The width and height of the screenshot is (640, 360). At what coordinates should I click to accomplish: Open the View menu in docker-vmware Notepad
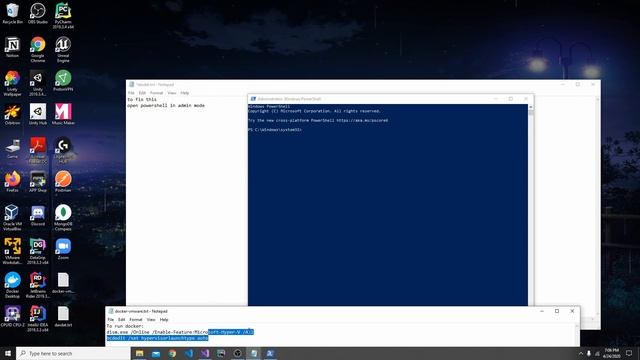pos(151,320)
